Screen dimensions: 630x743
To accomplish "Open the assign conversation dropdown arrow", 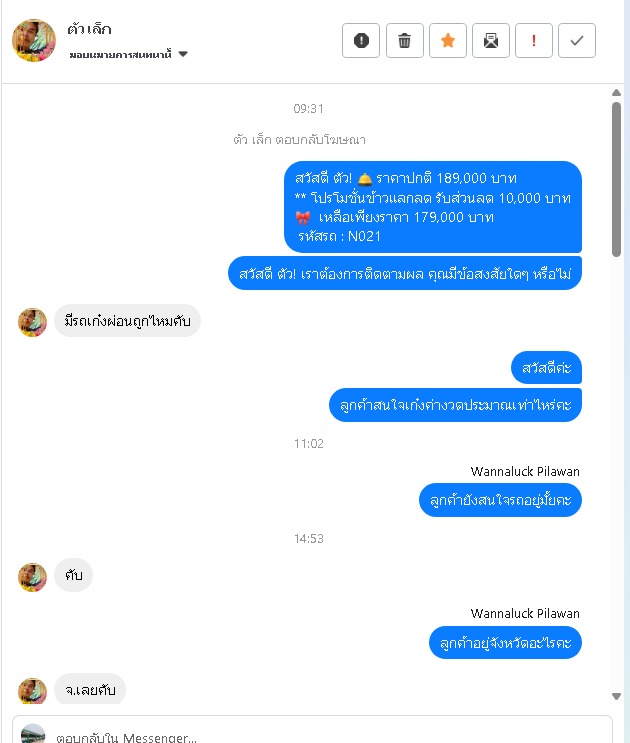I will 183,54.
